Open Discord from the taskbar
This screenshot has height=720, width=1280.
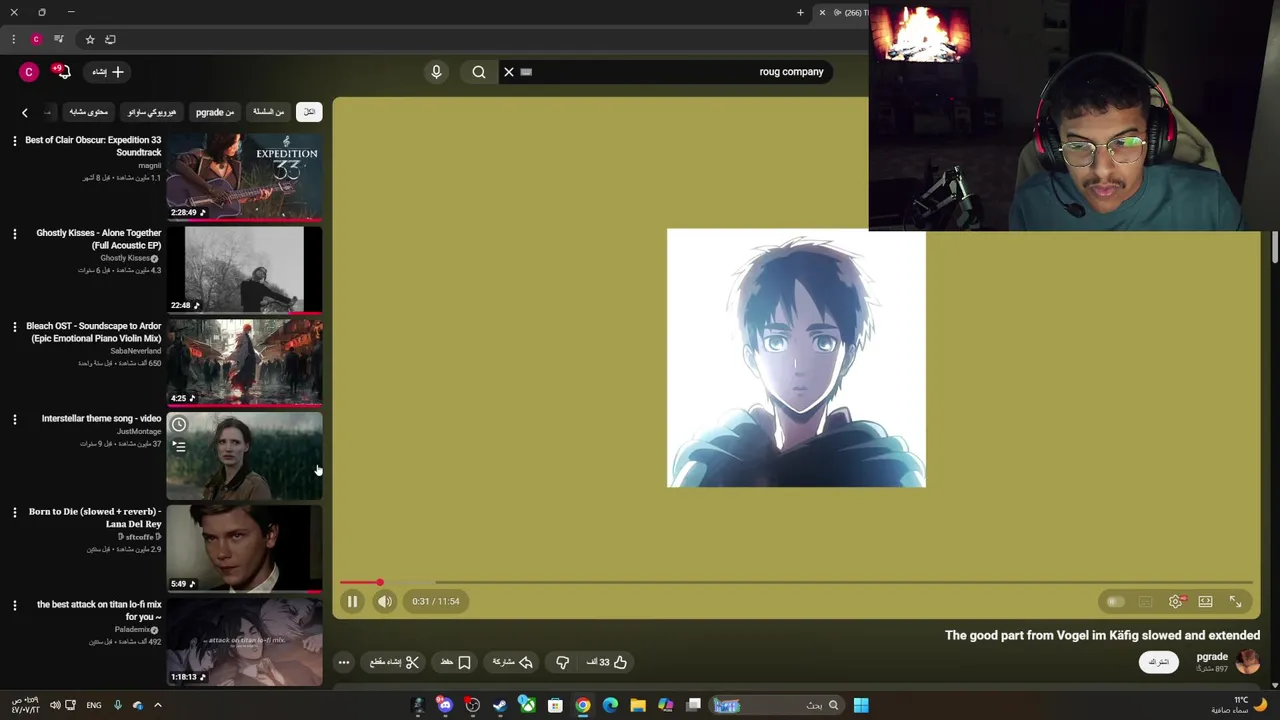click(x=445, y=705)
